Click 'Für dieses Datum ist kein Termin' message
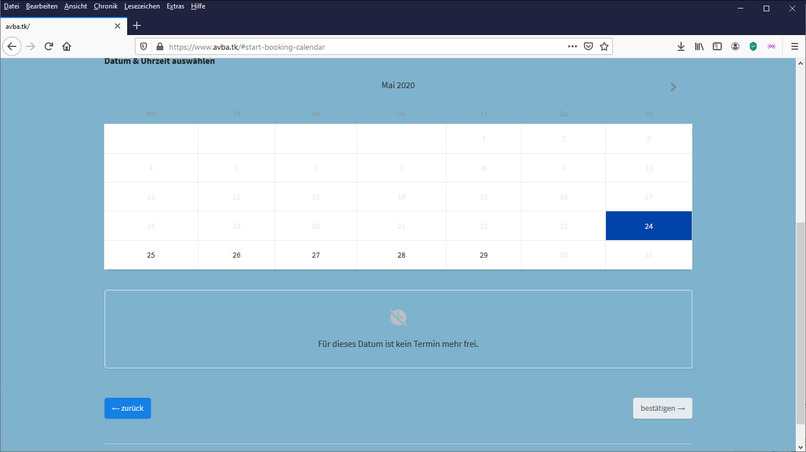Image resolution: width=806 pixels, height=452 pixels. point(398,344)
